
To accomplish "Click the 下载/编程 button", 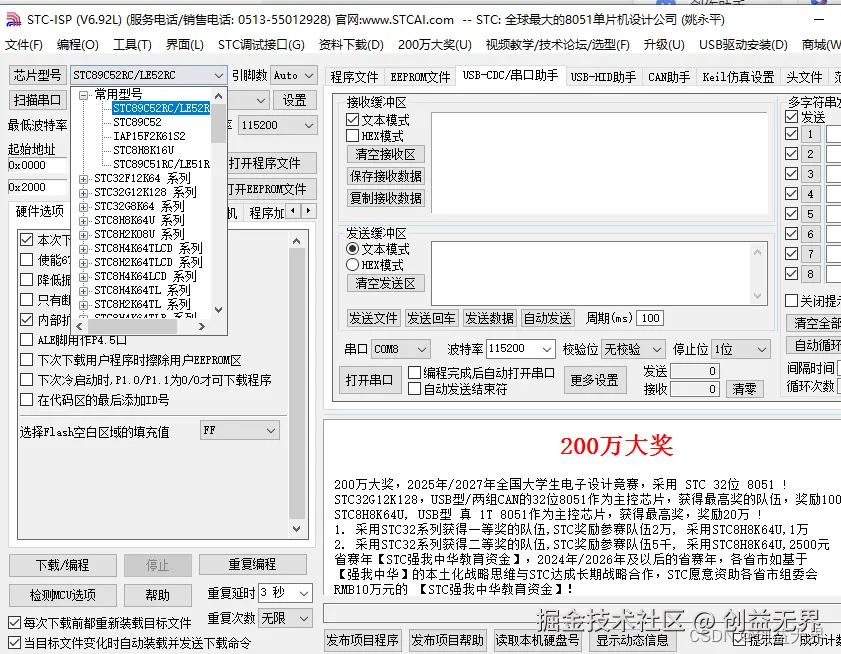I will [x=63, y=565].
